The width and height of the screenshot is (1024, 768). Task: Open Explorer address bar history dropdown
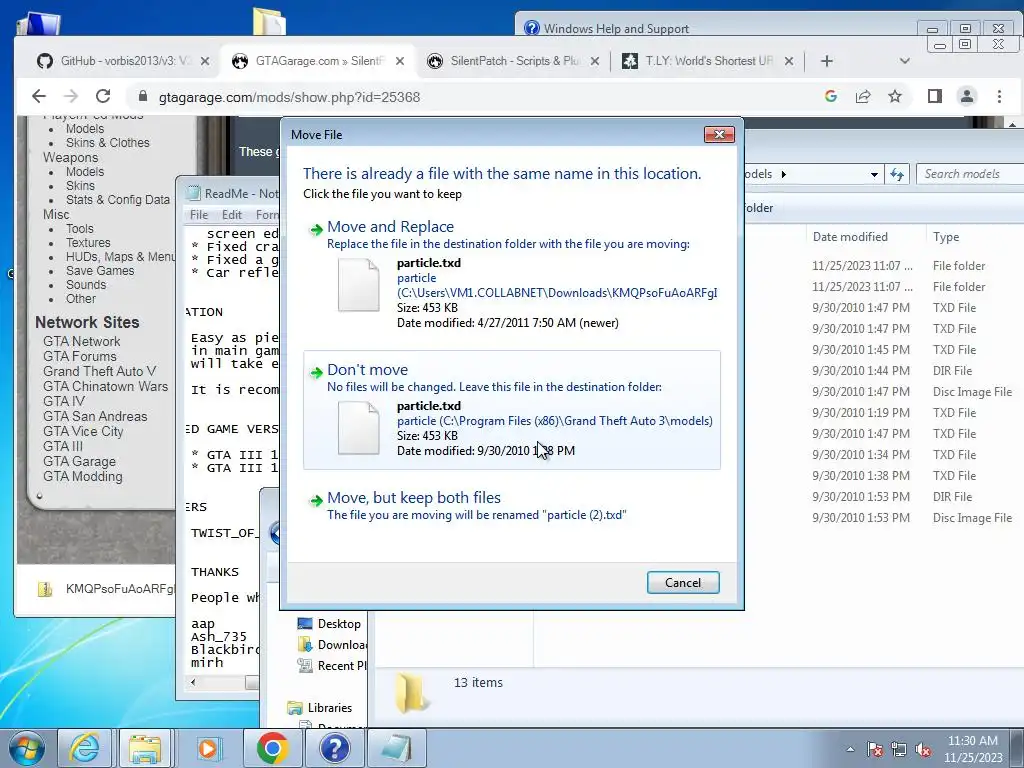coord(874,174)
